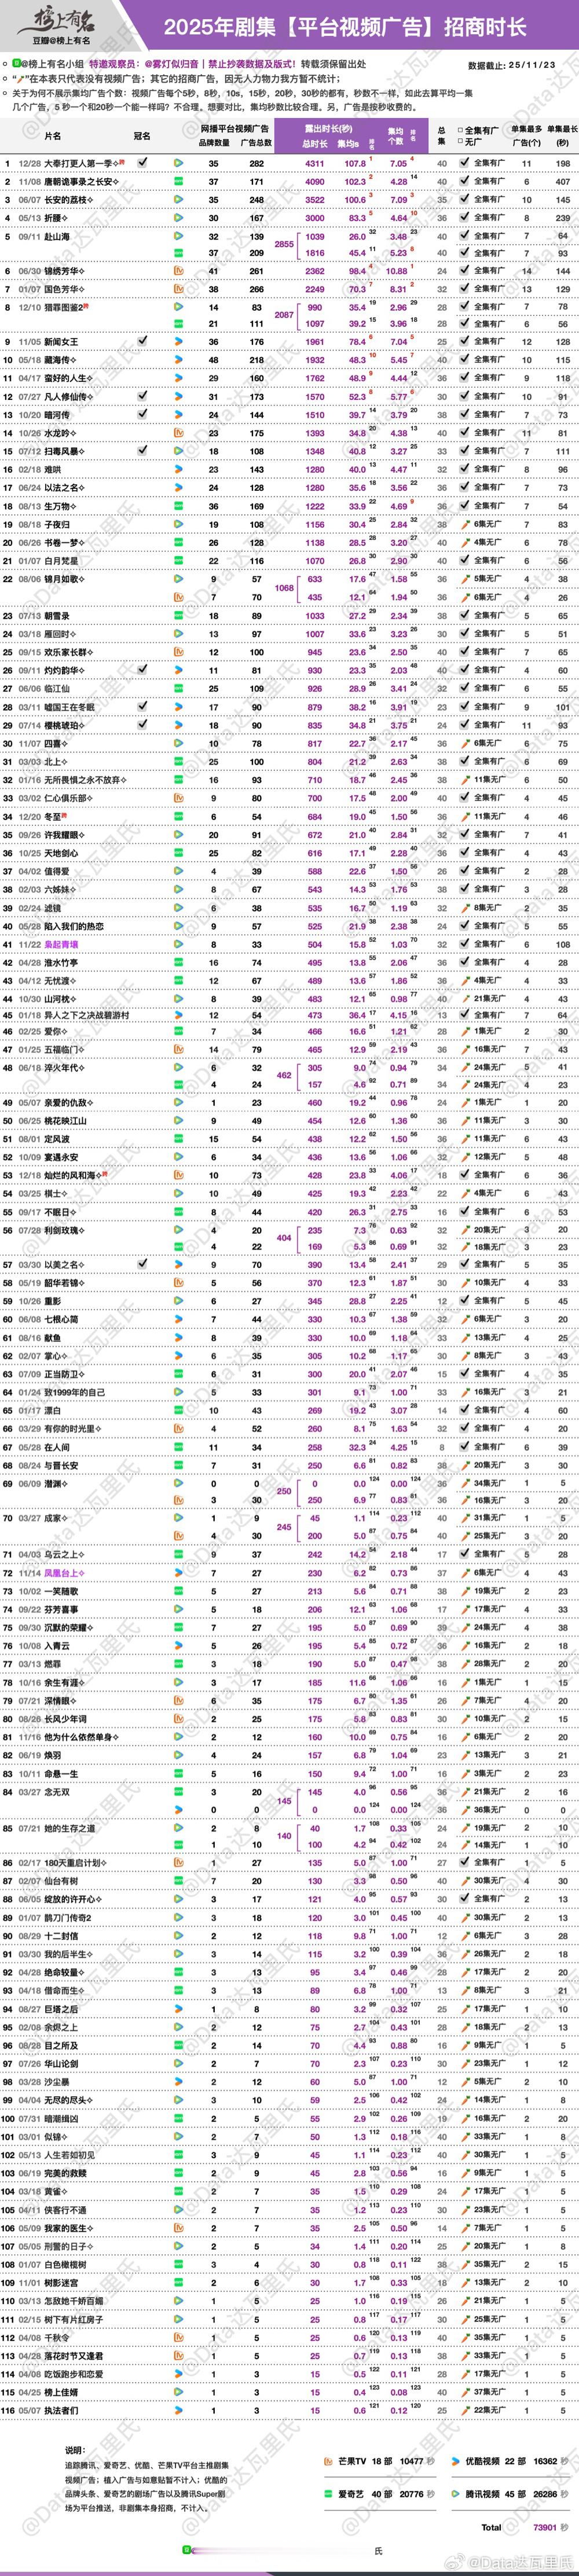Viewport: 579px width, 2576px height.
Task: Click green iQiyi icon in 唐朝诡事录之长安 row
Action: (179, 181)
